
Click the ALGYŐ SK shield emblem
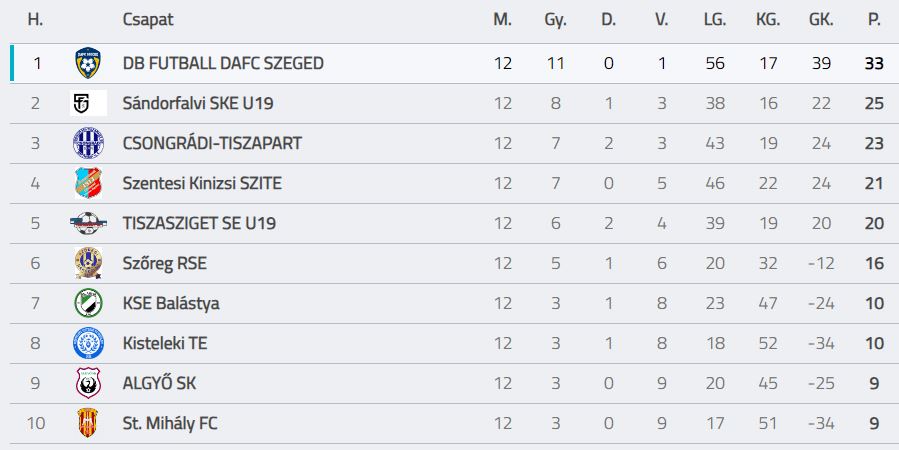coord(88,383)
